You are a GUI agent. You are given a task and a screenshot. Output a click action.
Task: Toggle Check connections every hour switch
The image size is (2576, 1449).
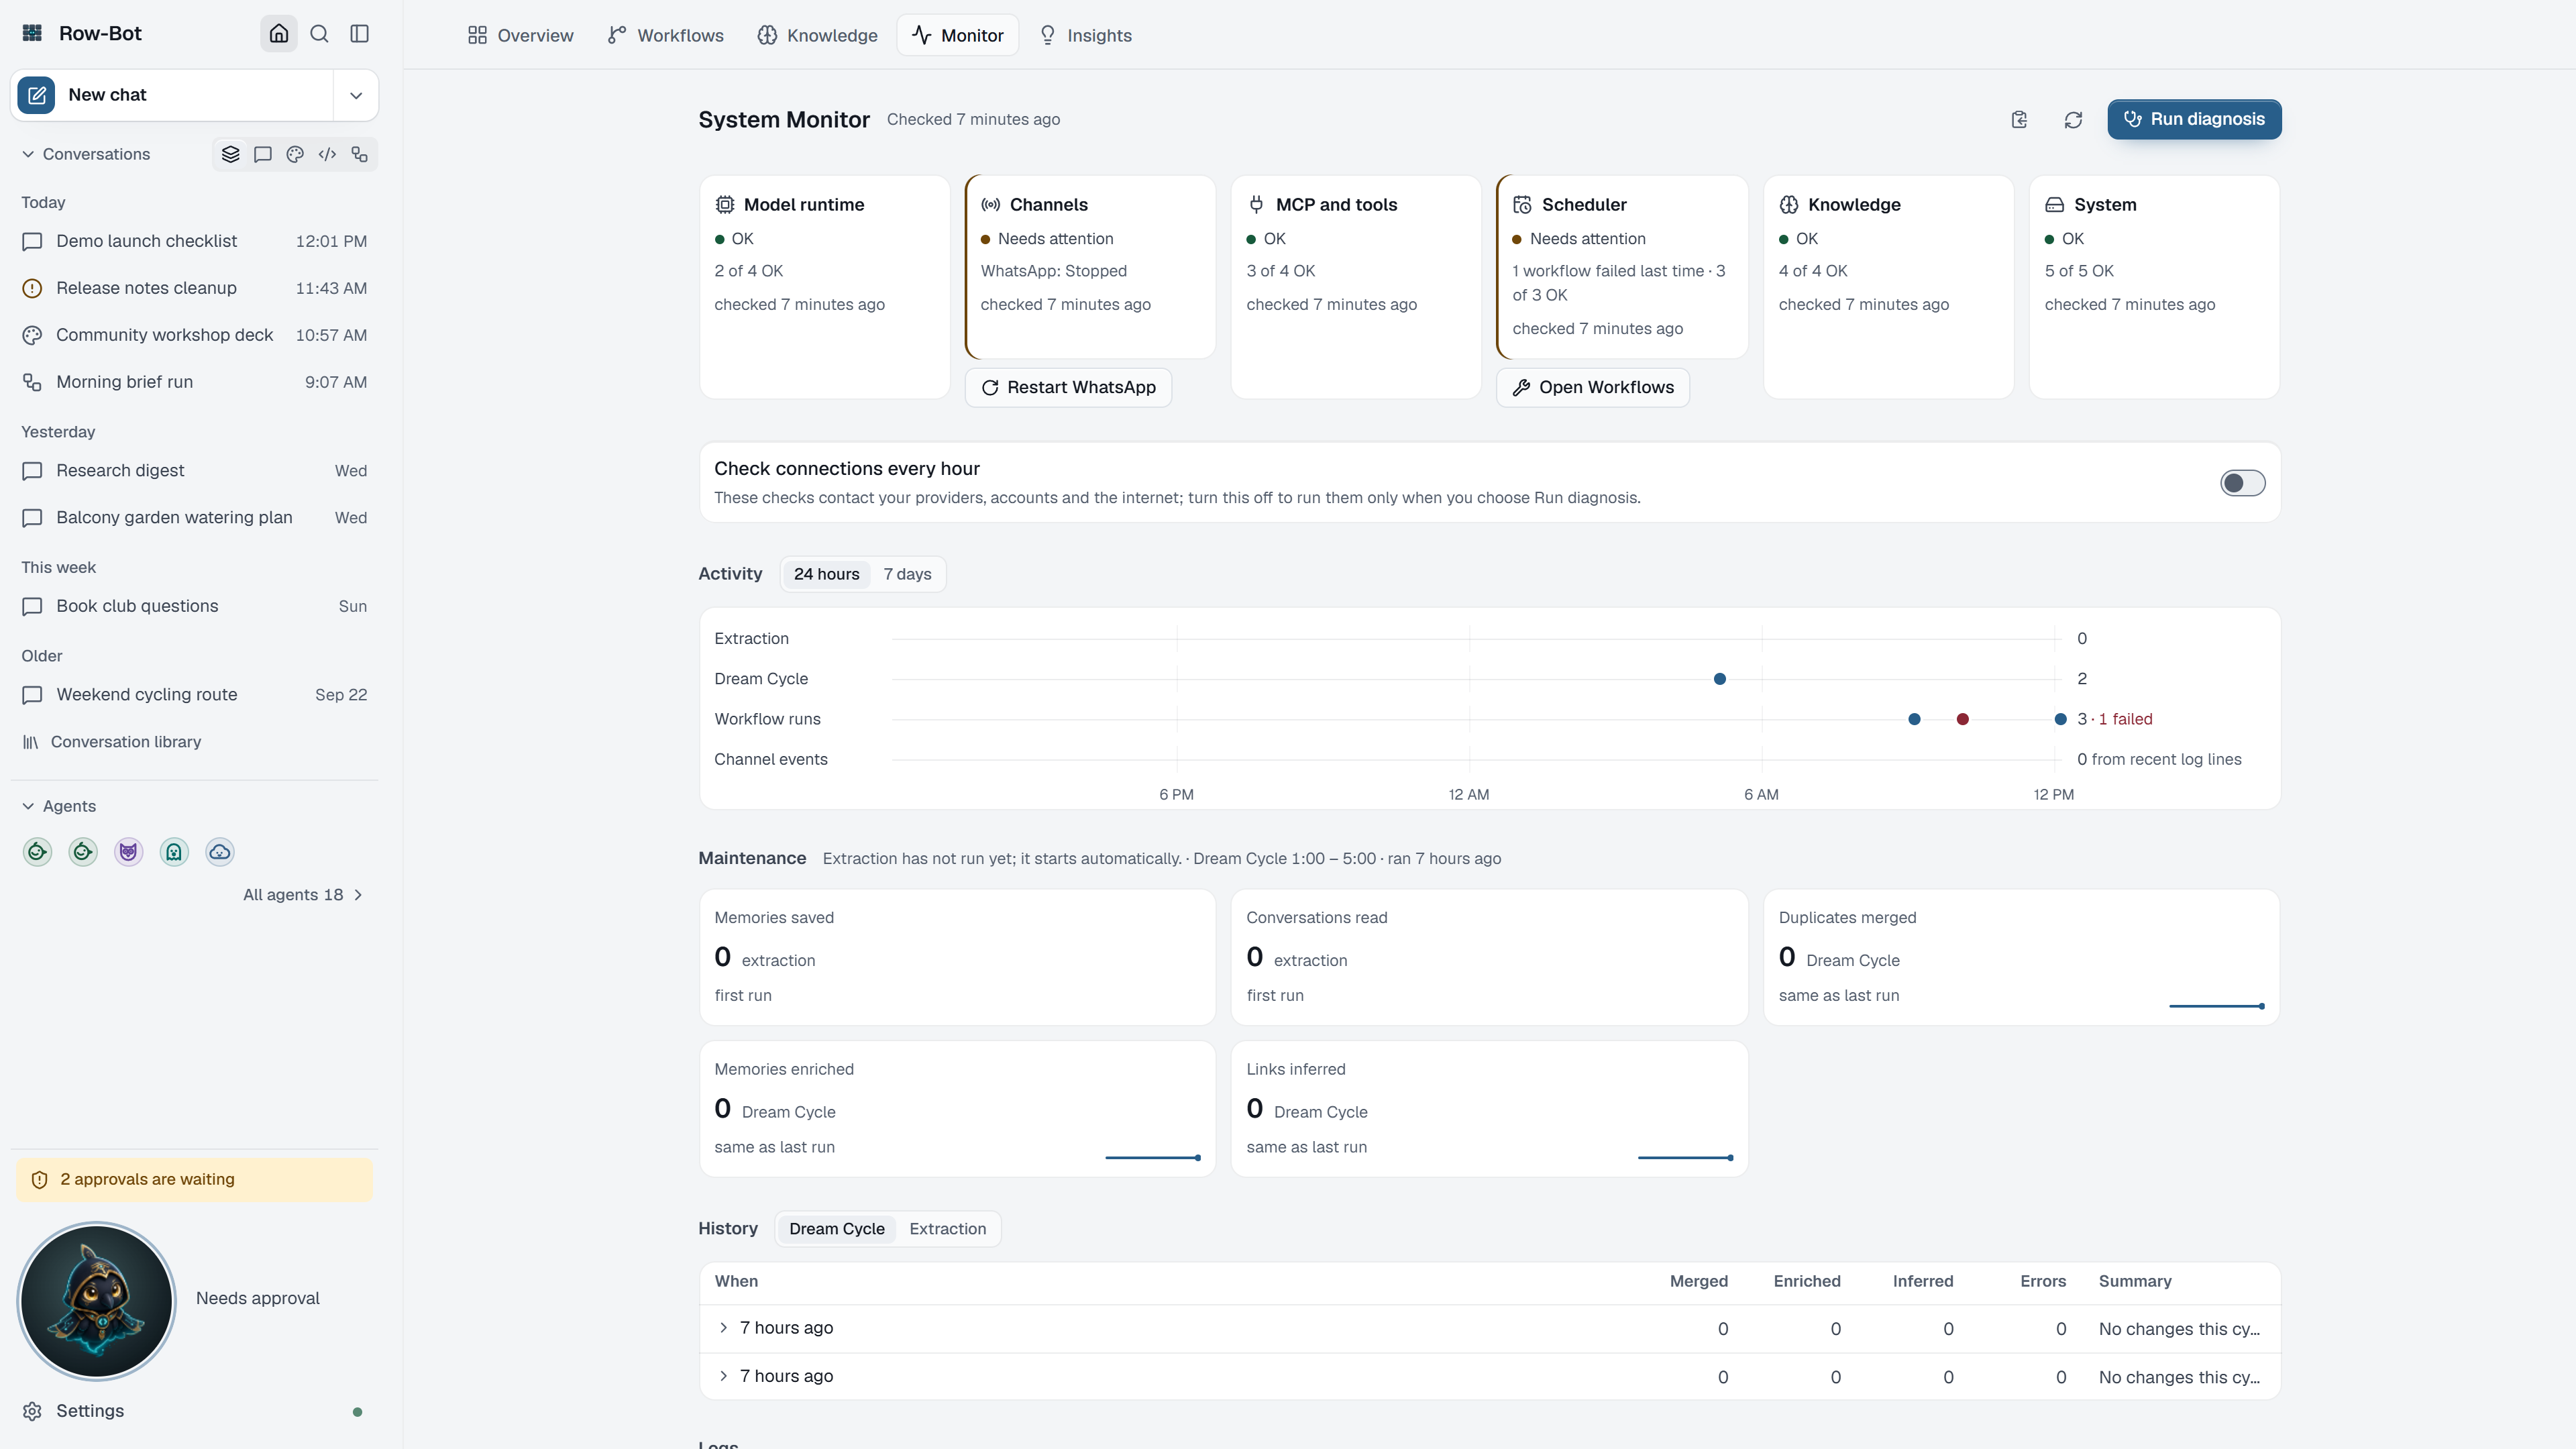(2243, 483)
